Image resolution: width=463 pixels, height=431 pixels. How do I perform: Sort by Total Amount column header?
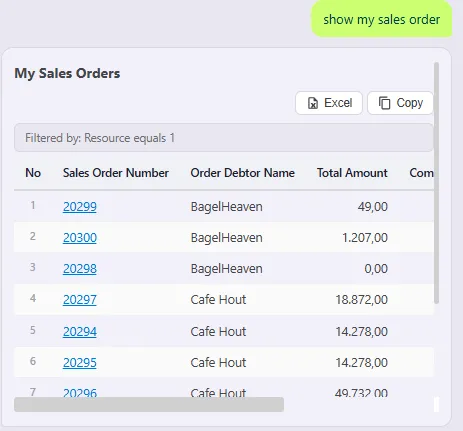352,173
